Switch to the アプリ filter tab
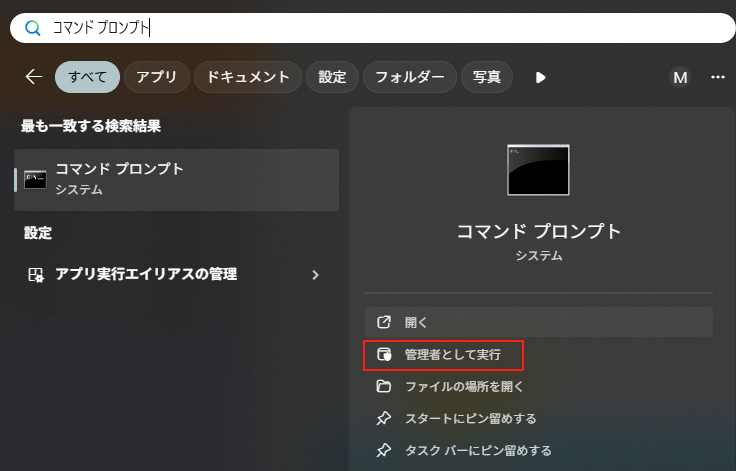Image resolution: width=736 pixels, height=471 pixels. 157,77
